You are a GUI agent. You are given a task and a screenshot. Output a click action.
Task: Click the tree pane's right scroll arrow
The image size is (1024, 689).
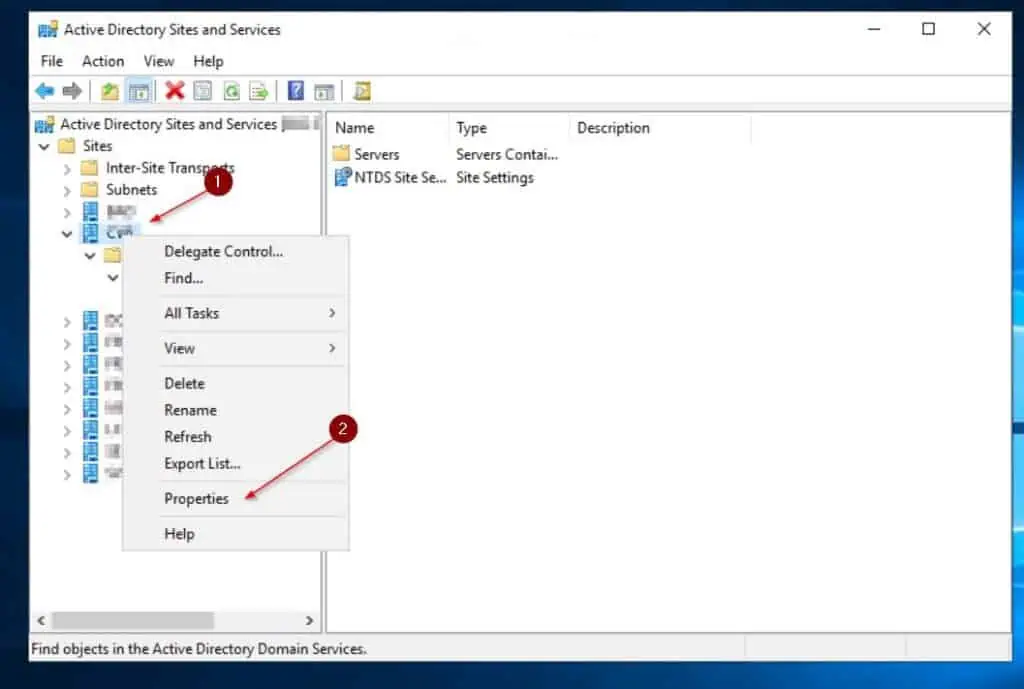(310, 620)
